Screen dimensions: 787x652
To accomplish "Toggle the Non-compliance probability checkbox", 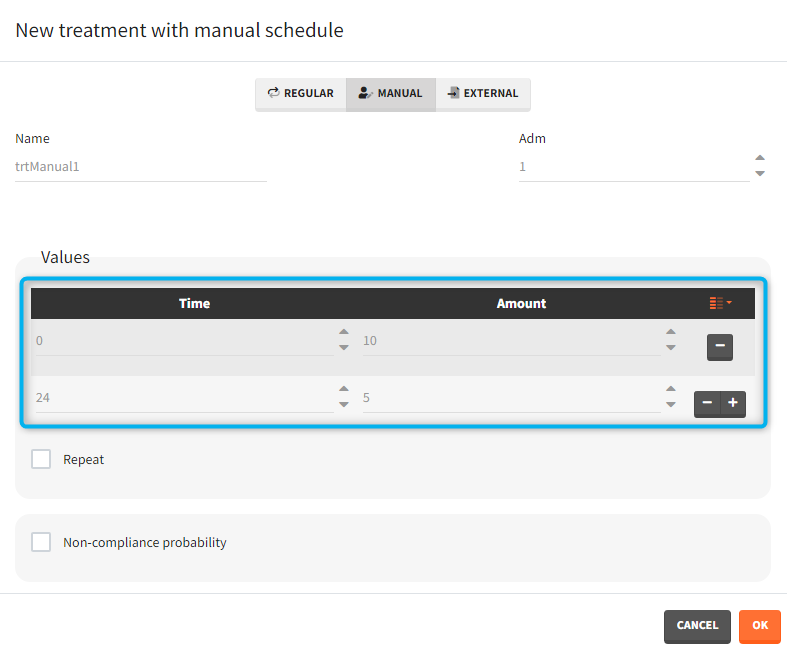I will 41,542.
